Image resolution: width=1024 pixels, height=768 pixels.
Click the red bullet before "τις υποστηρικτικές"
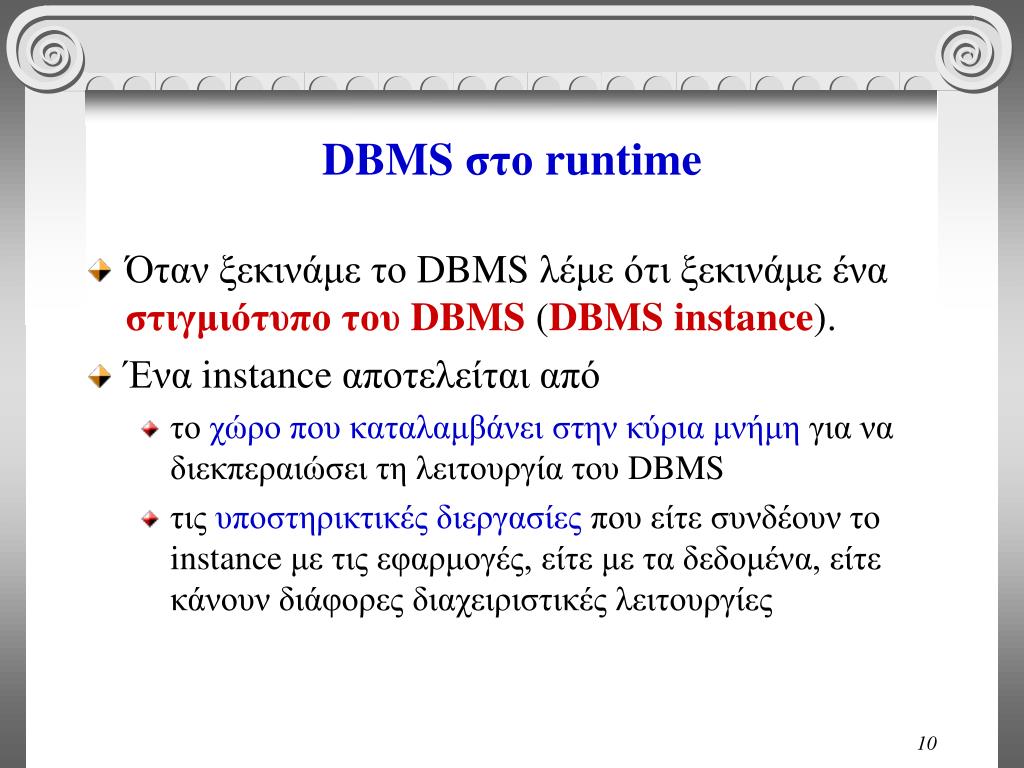[150, 519]
